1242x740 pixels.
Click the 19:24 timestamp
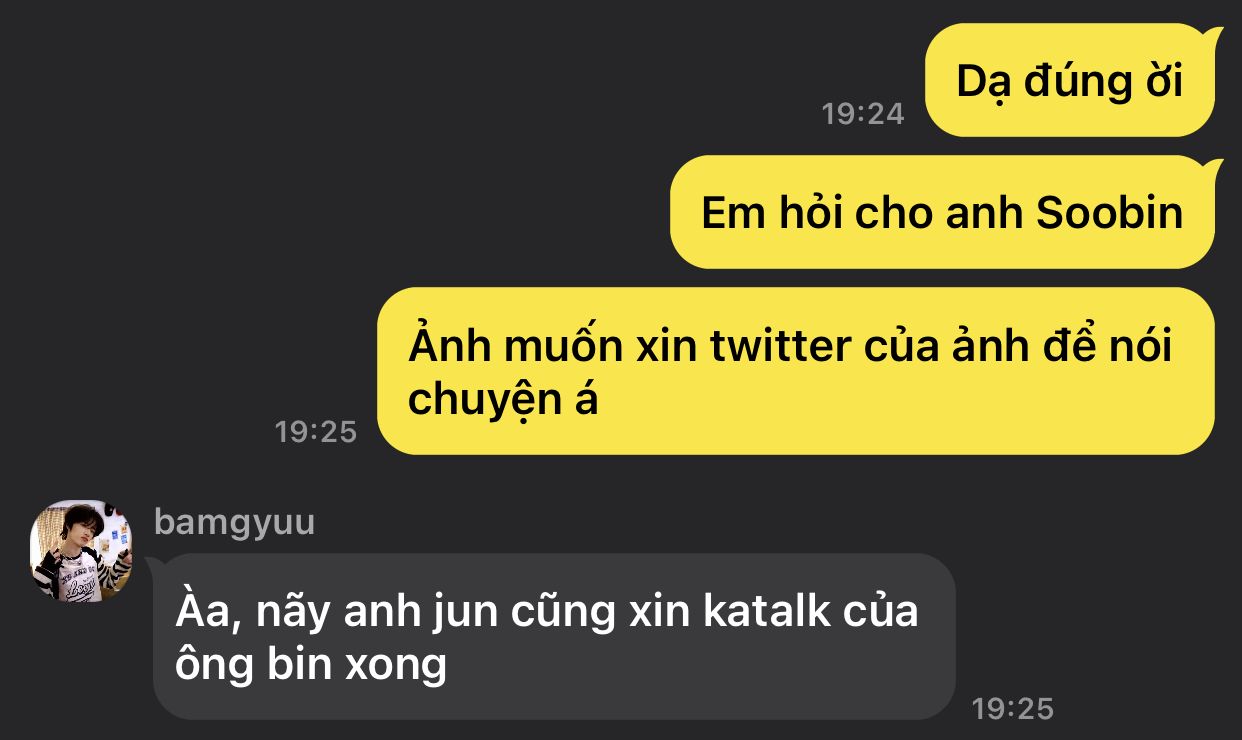tap(863, 114)
